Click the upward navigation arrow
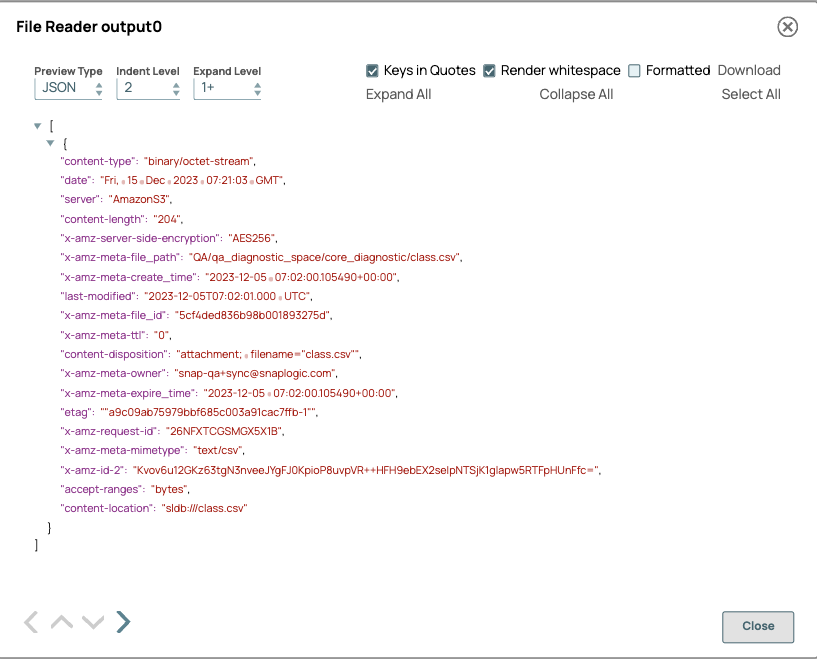 (x=61, y=621)
